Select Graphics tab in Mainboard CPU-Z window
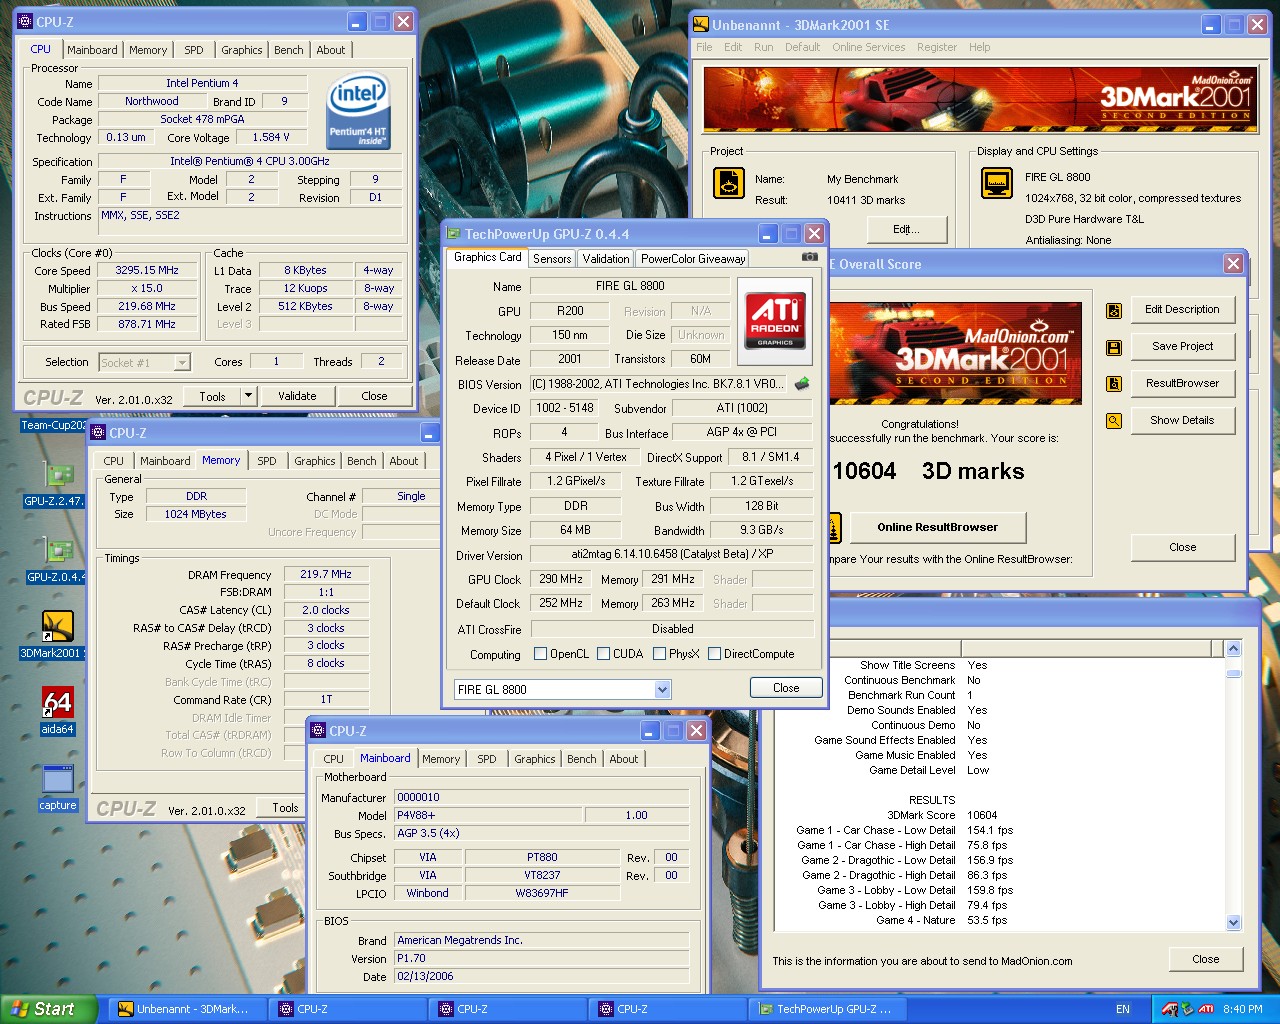1280x1024 pixels. [534, 759]
